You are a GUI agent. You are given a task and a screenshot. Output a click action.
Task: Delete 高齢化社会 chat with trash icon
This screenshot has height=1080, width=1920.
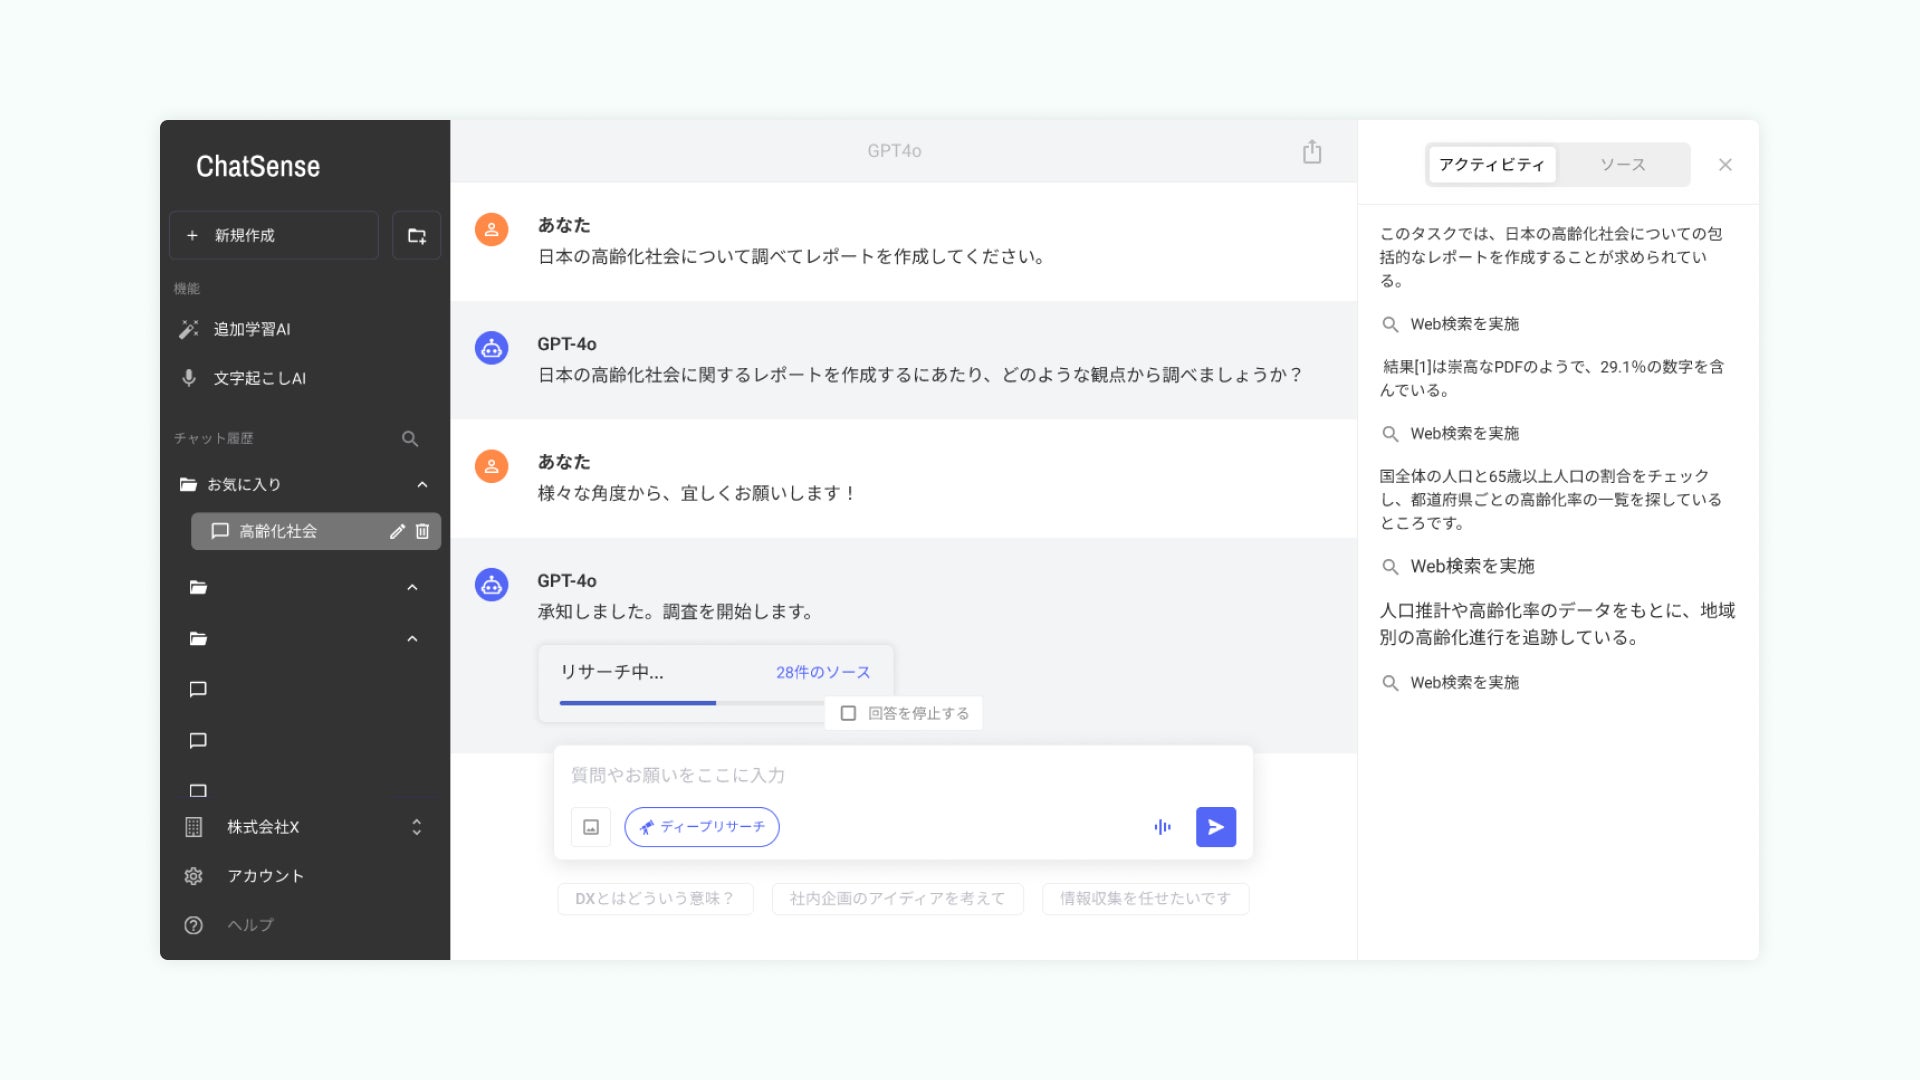[x=423, y=532]
